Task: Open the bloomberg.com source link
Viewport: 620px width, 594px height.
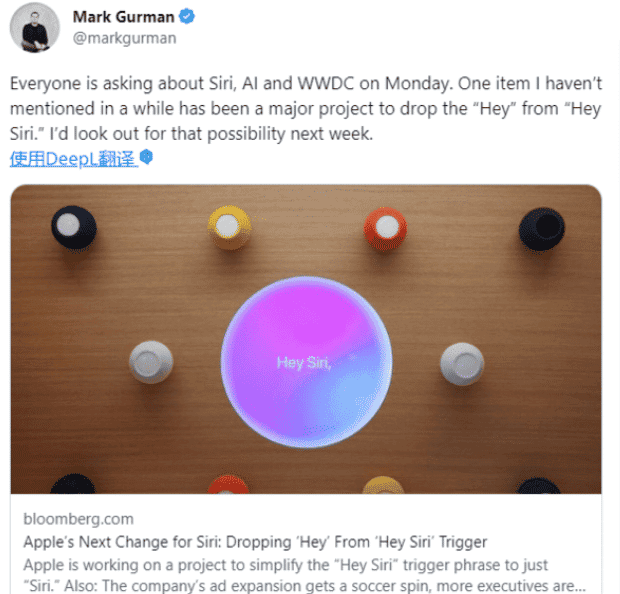Action: pos(78,519)
